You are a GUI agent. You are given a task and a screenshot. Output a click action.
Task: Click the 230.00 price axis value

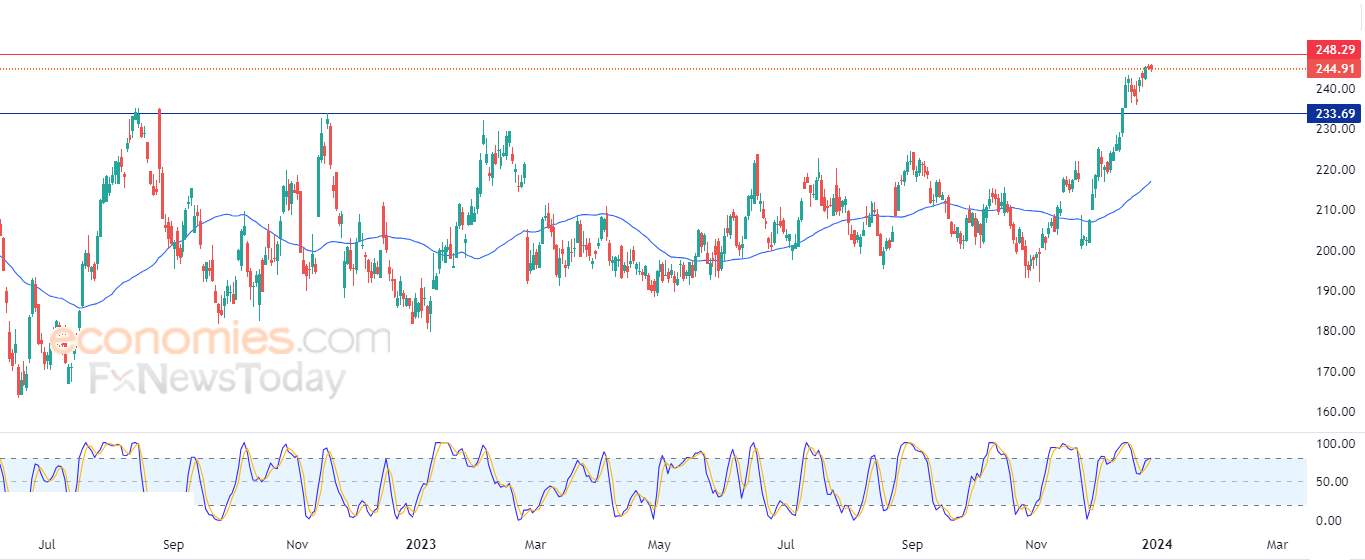[1335, 129]
